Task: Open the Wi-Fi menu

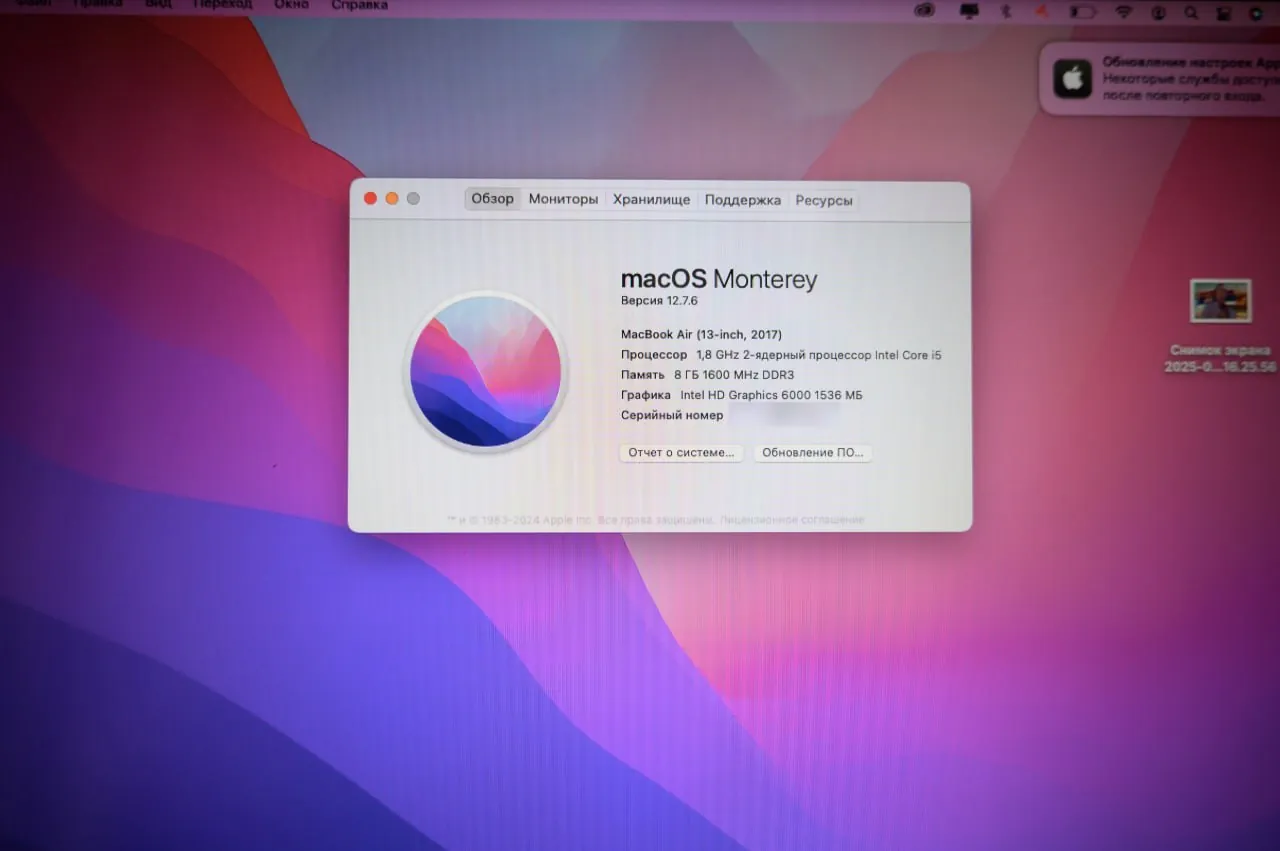Action: click(1124, 12)
